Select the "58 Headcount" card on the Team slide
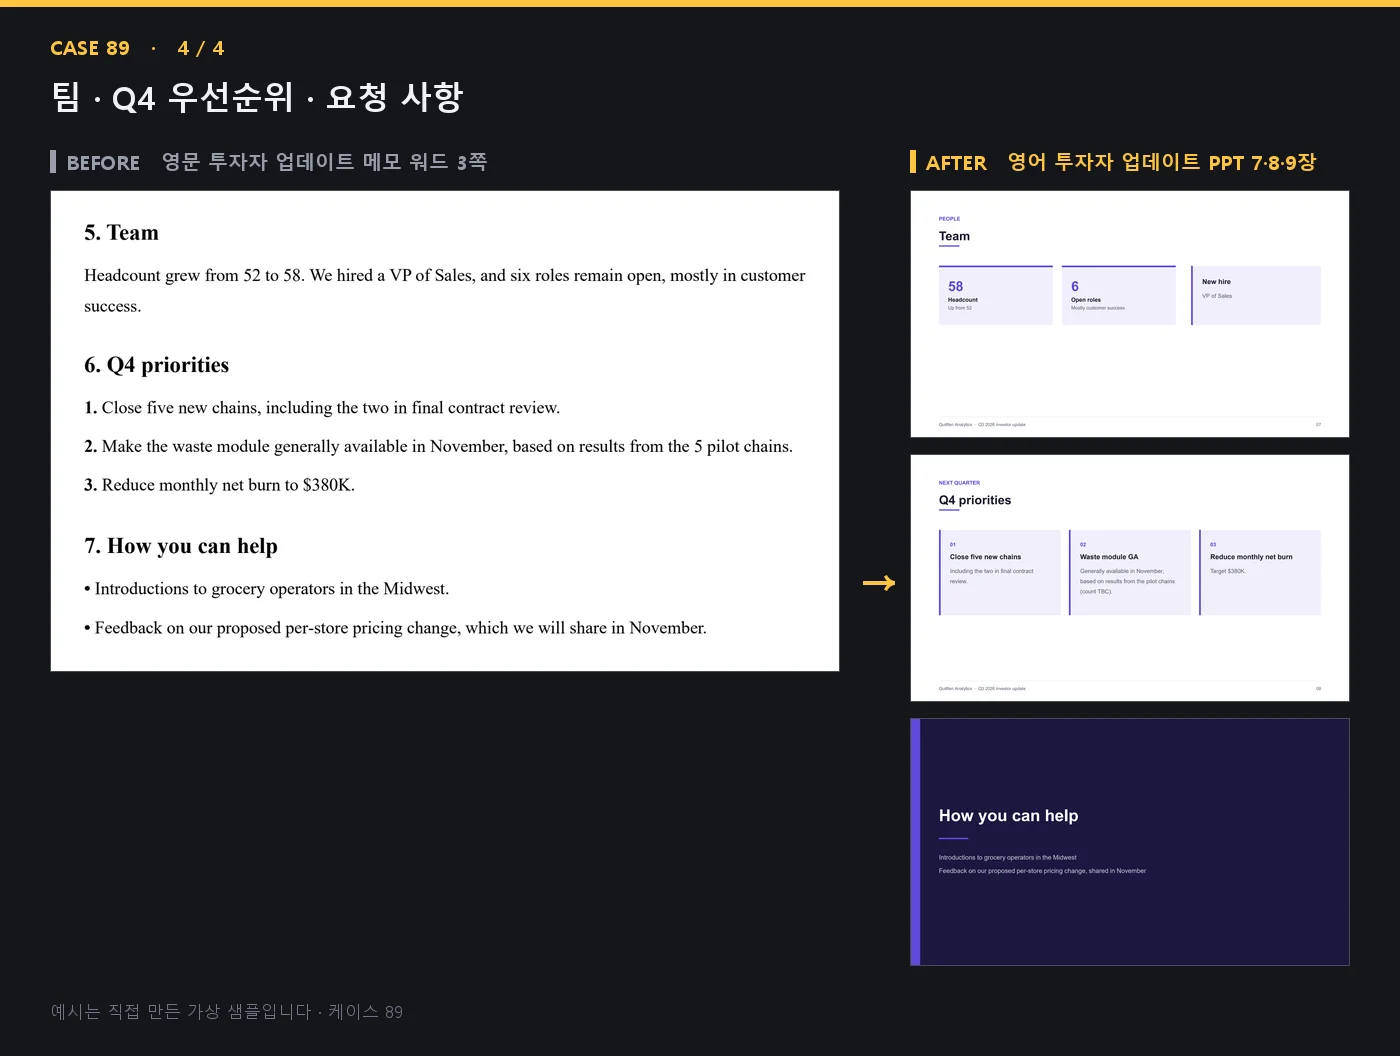Image resolution: width=1400 pixels, height=1056 pixels. click(x=995, y=295)
